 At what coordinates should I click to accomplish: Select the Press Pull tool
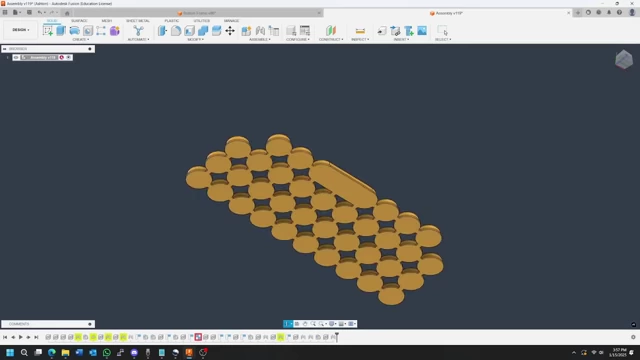pos(162,31)
